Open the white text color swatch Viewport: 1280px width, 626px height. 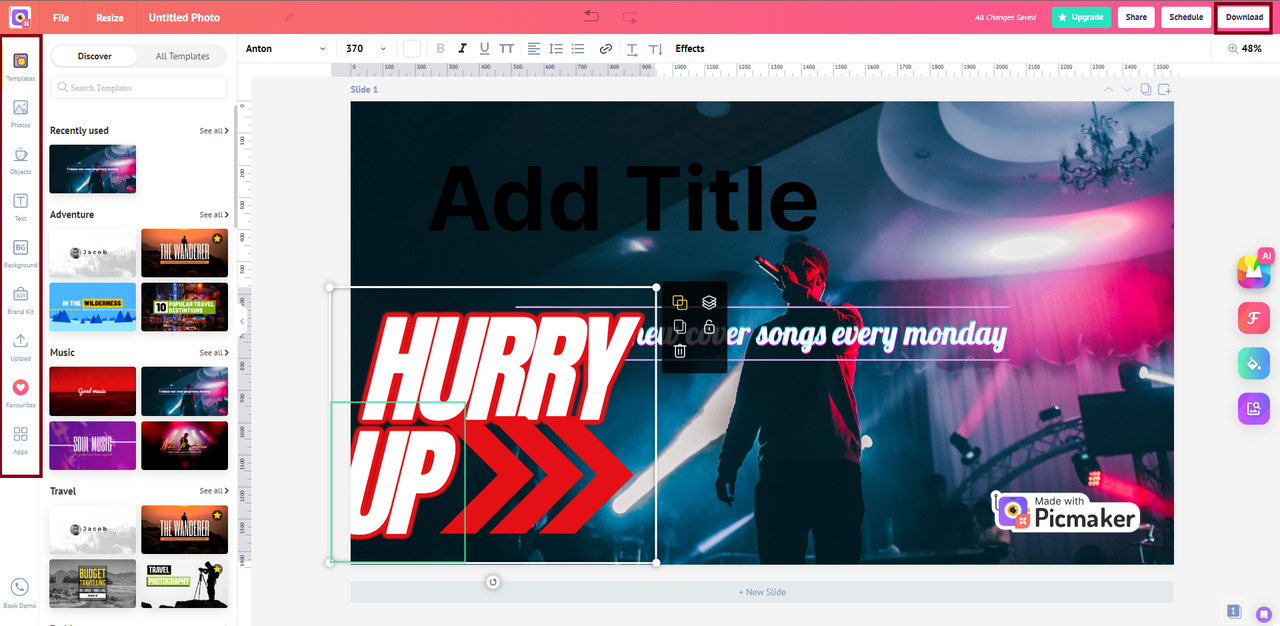[x=411, y=48]
